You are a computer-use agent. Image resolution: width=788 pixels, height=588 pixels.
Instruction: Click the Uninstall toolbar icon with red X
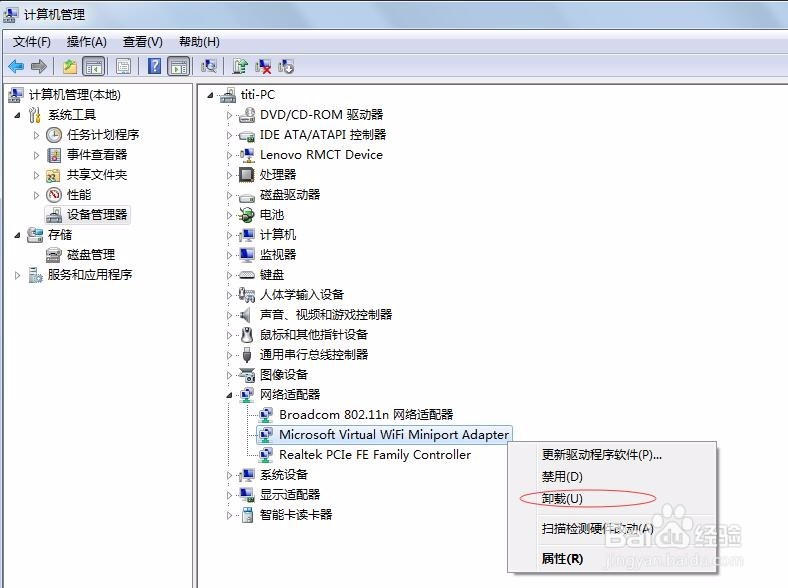tap(263, 66)
